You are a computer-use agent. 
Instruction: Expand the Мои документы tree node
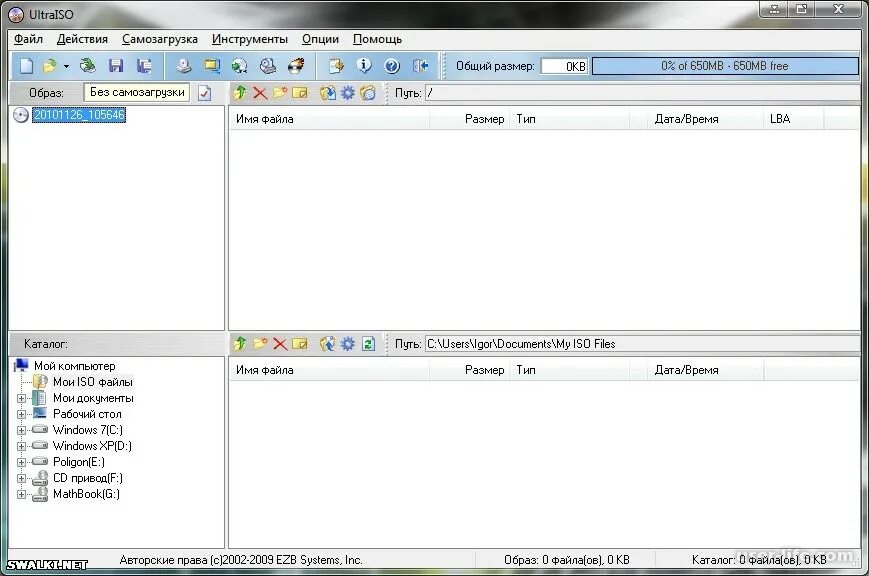22,399
